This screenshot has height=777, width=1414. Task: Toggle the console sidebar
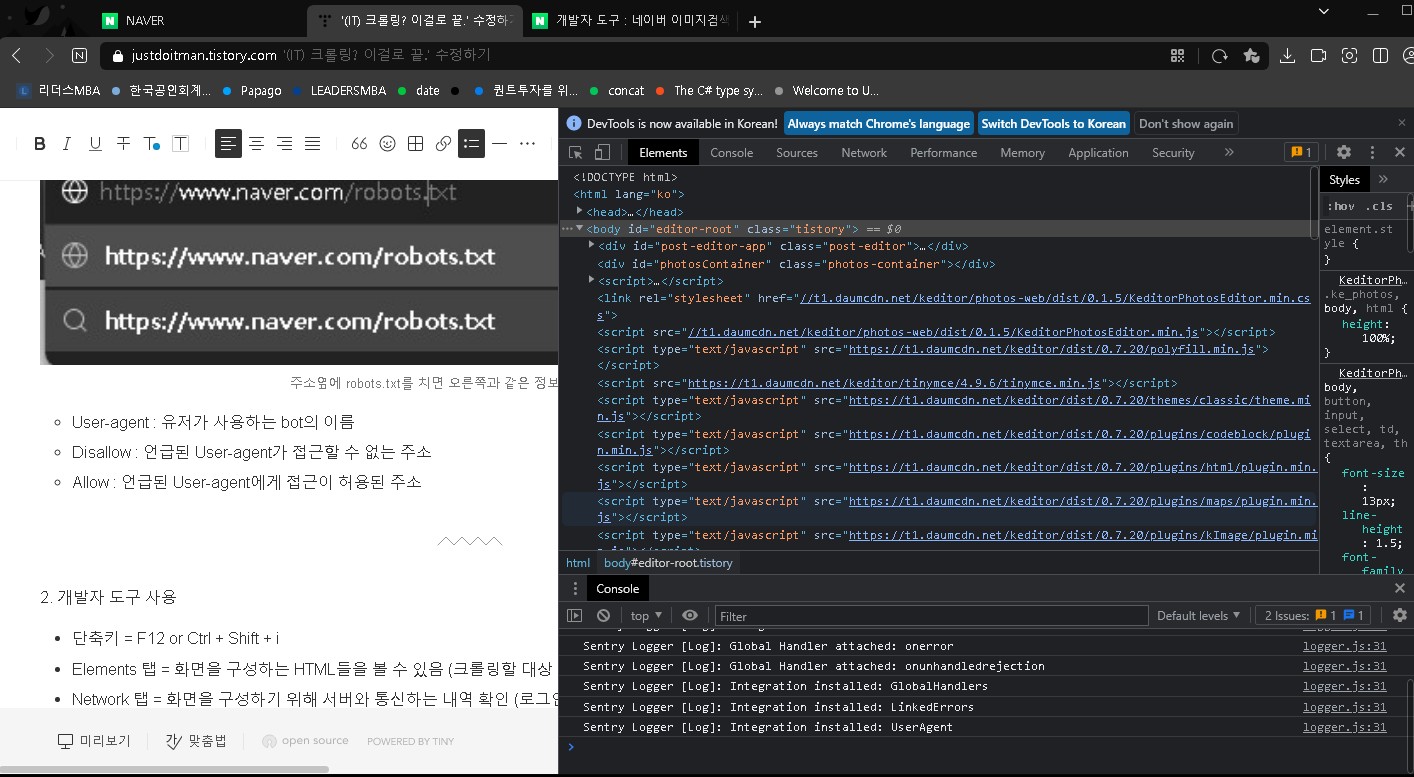click(574, 615)
